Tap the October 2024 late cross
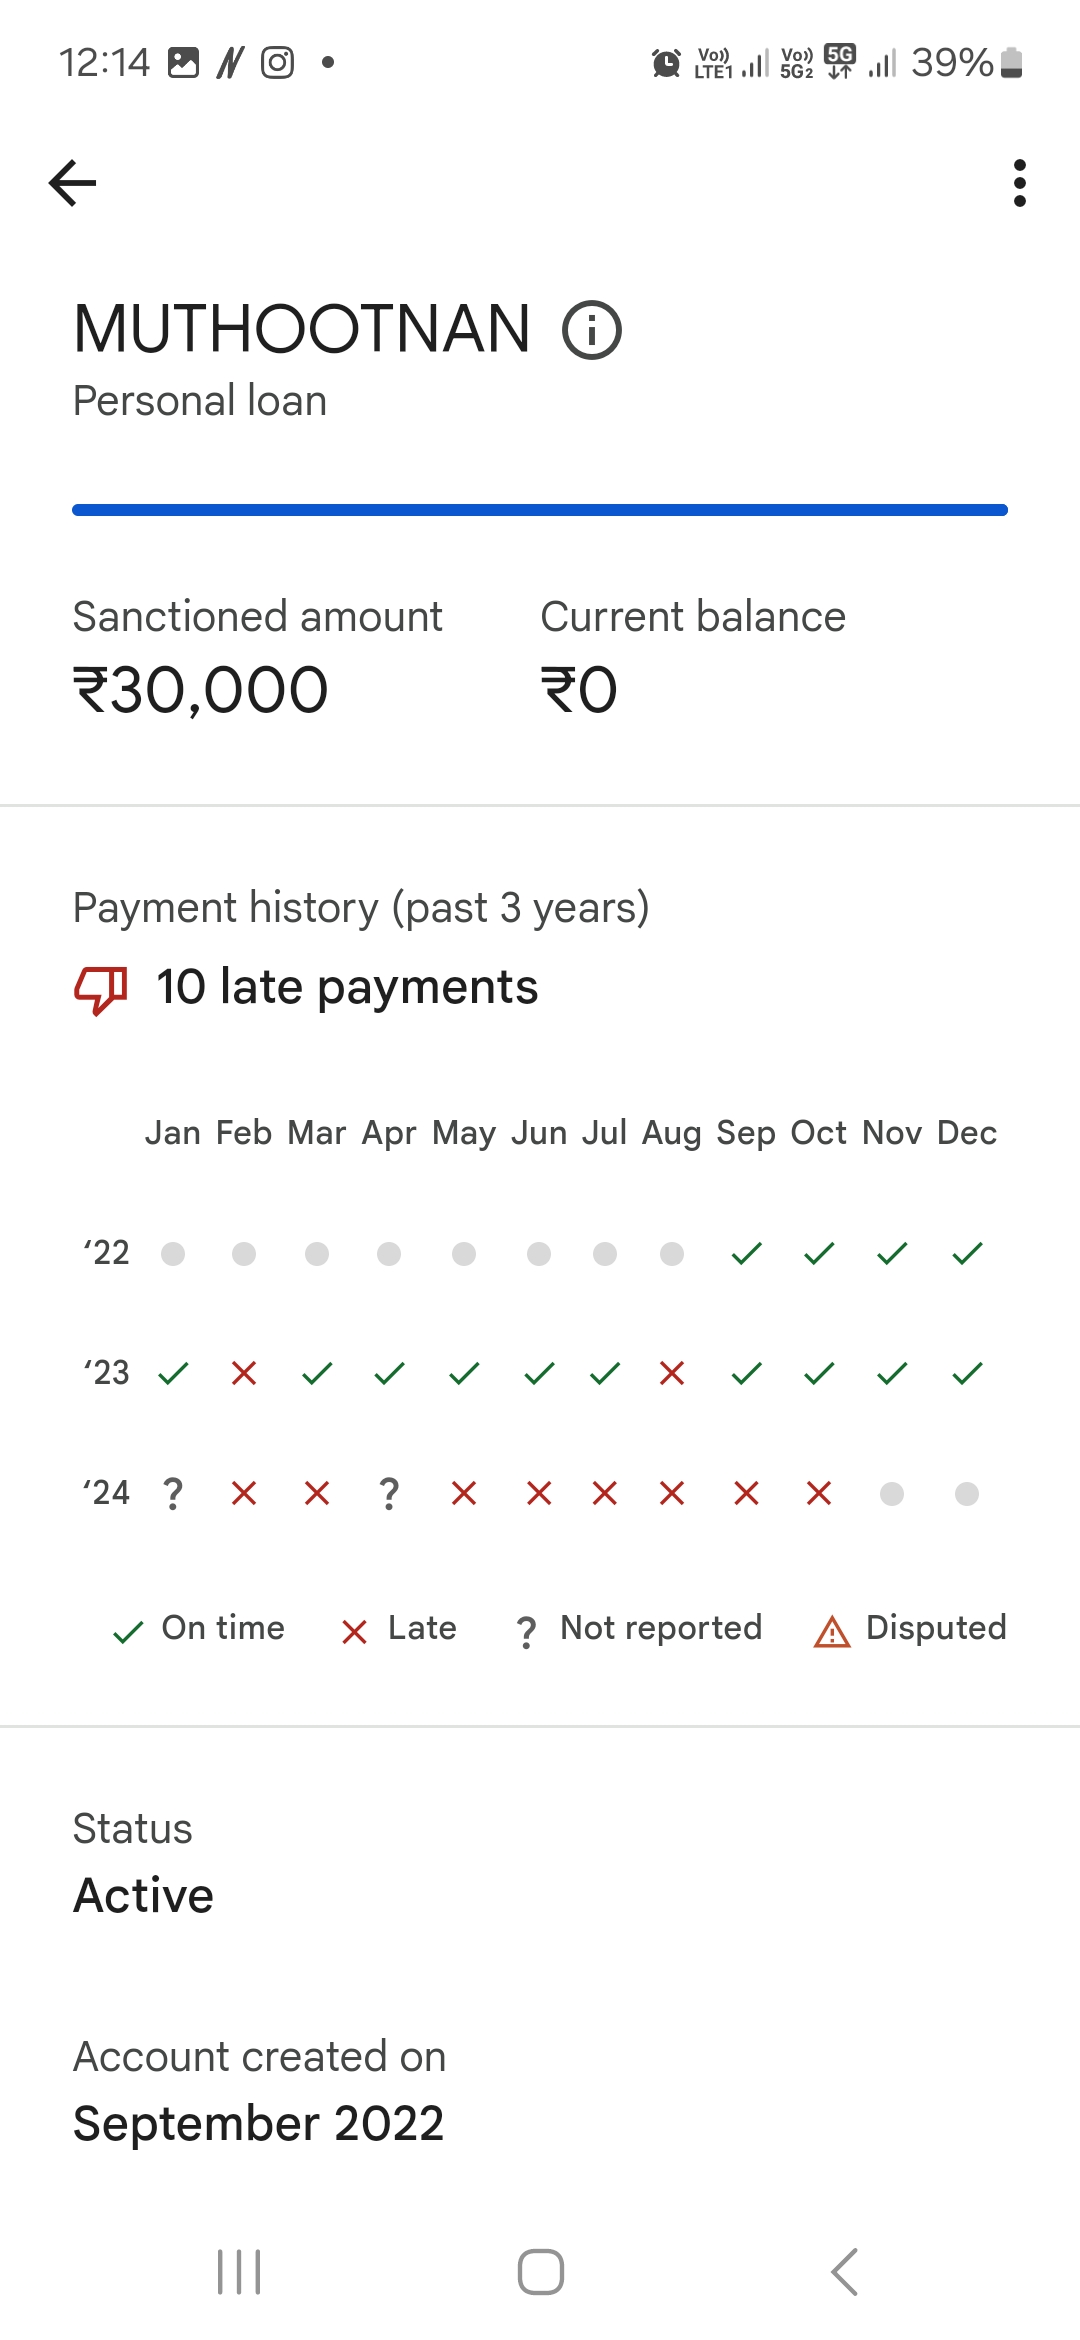Viewport: 1080px width, 2340px height. (x=819, y=1494)
